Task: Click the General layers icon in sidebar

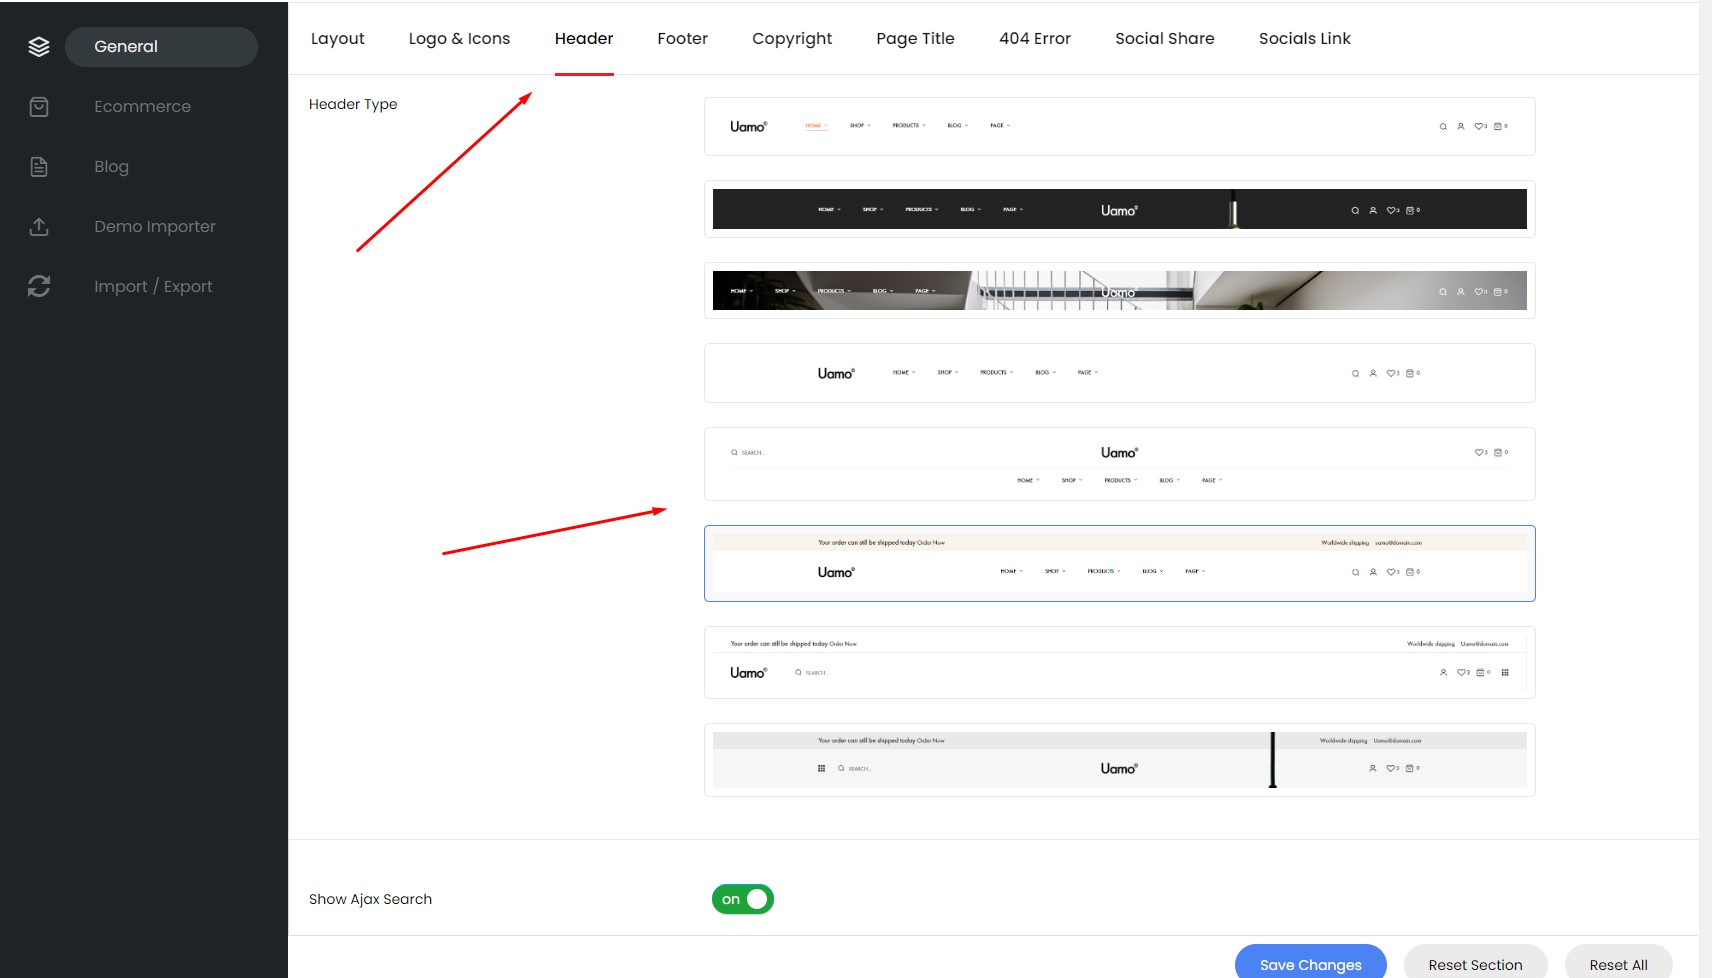Action: (39, 47)
